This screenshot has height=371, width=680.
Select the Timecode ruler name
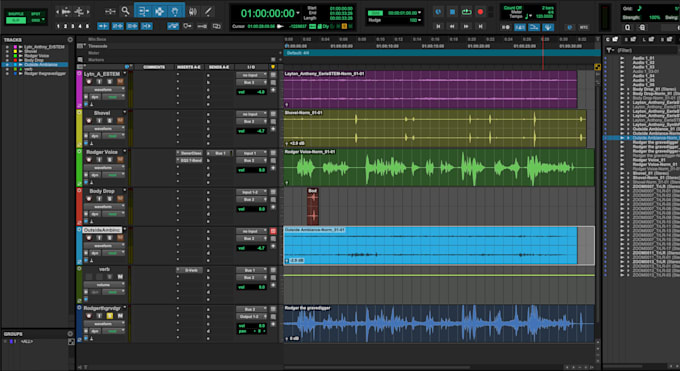point(98,46)
